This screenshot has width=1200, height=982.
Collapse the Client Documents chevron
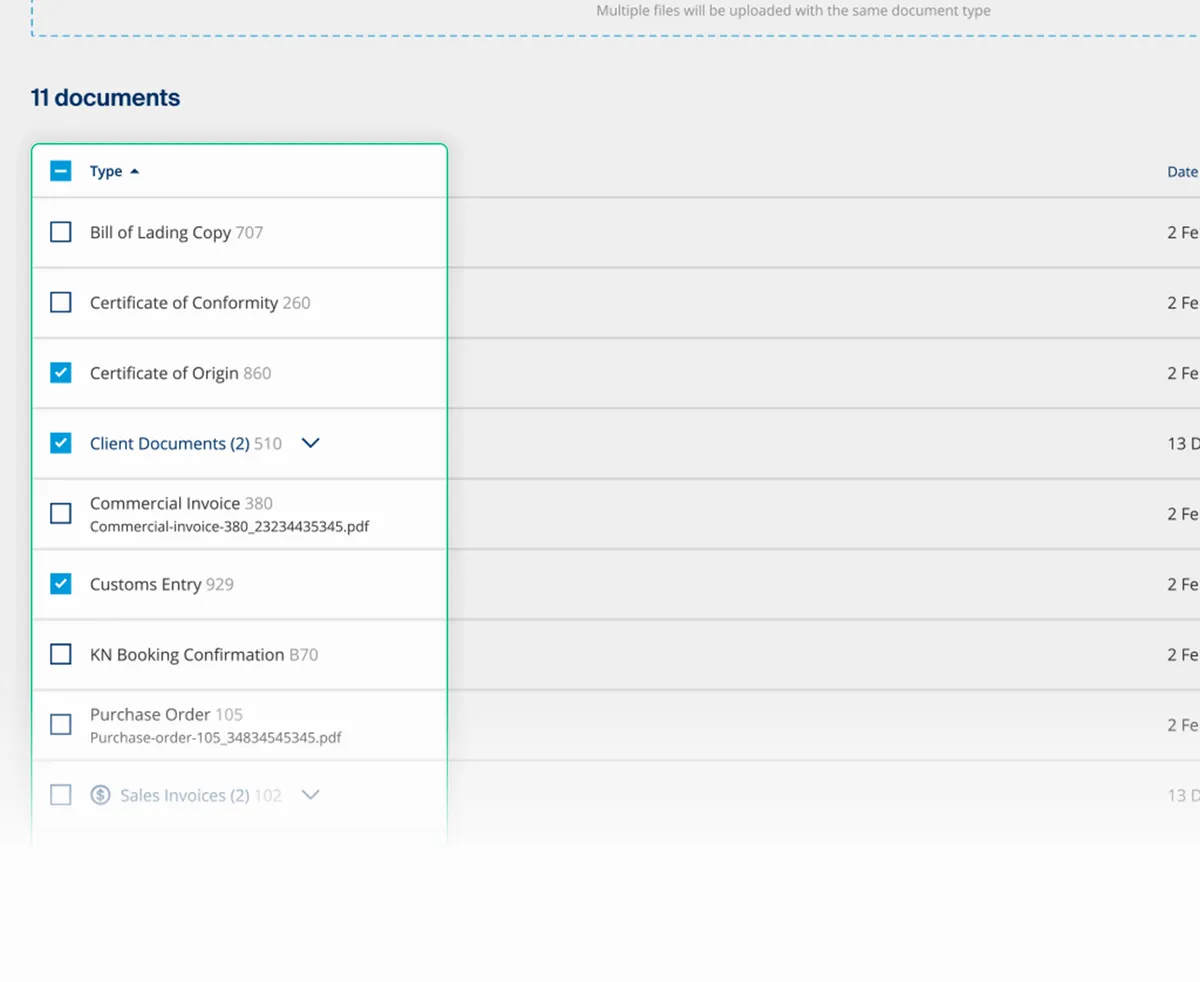[x=310, y=443]
